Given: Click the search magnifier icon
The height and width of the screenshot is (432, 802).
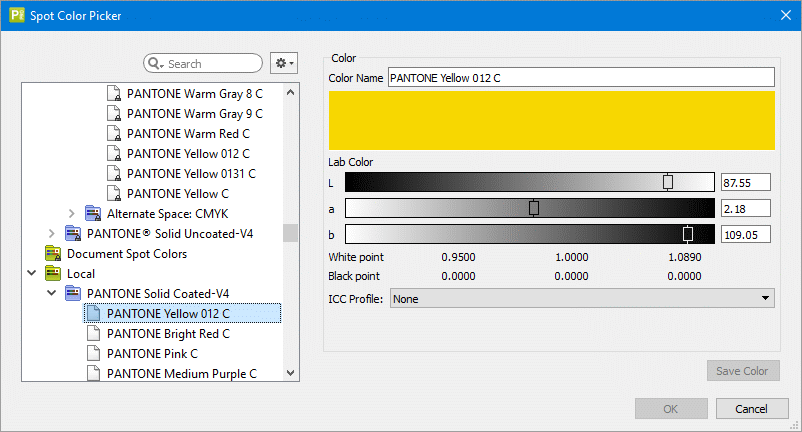Looking at the screenshot, I should tap(154, 63).
